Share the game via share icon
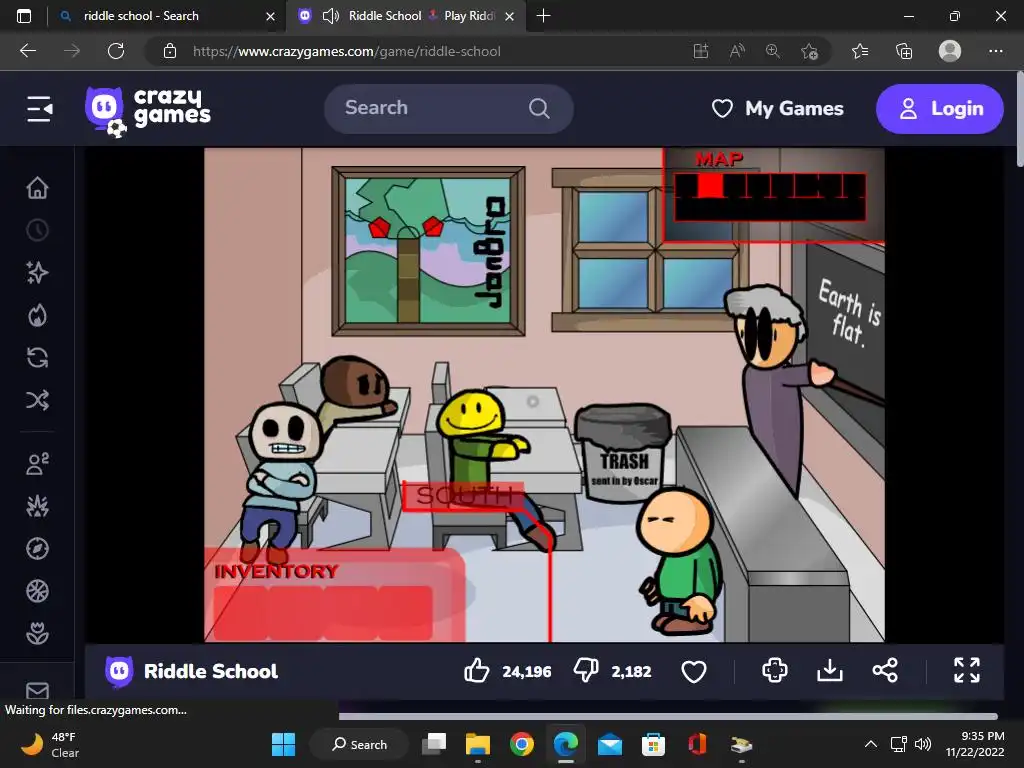This screenshot has height=768, width=1024. coord(885,671)
